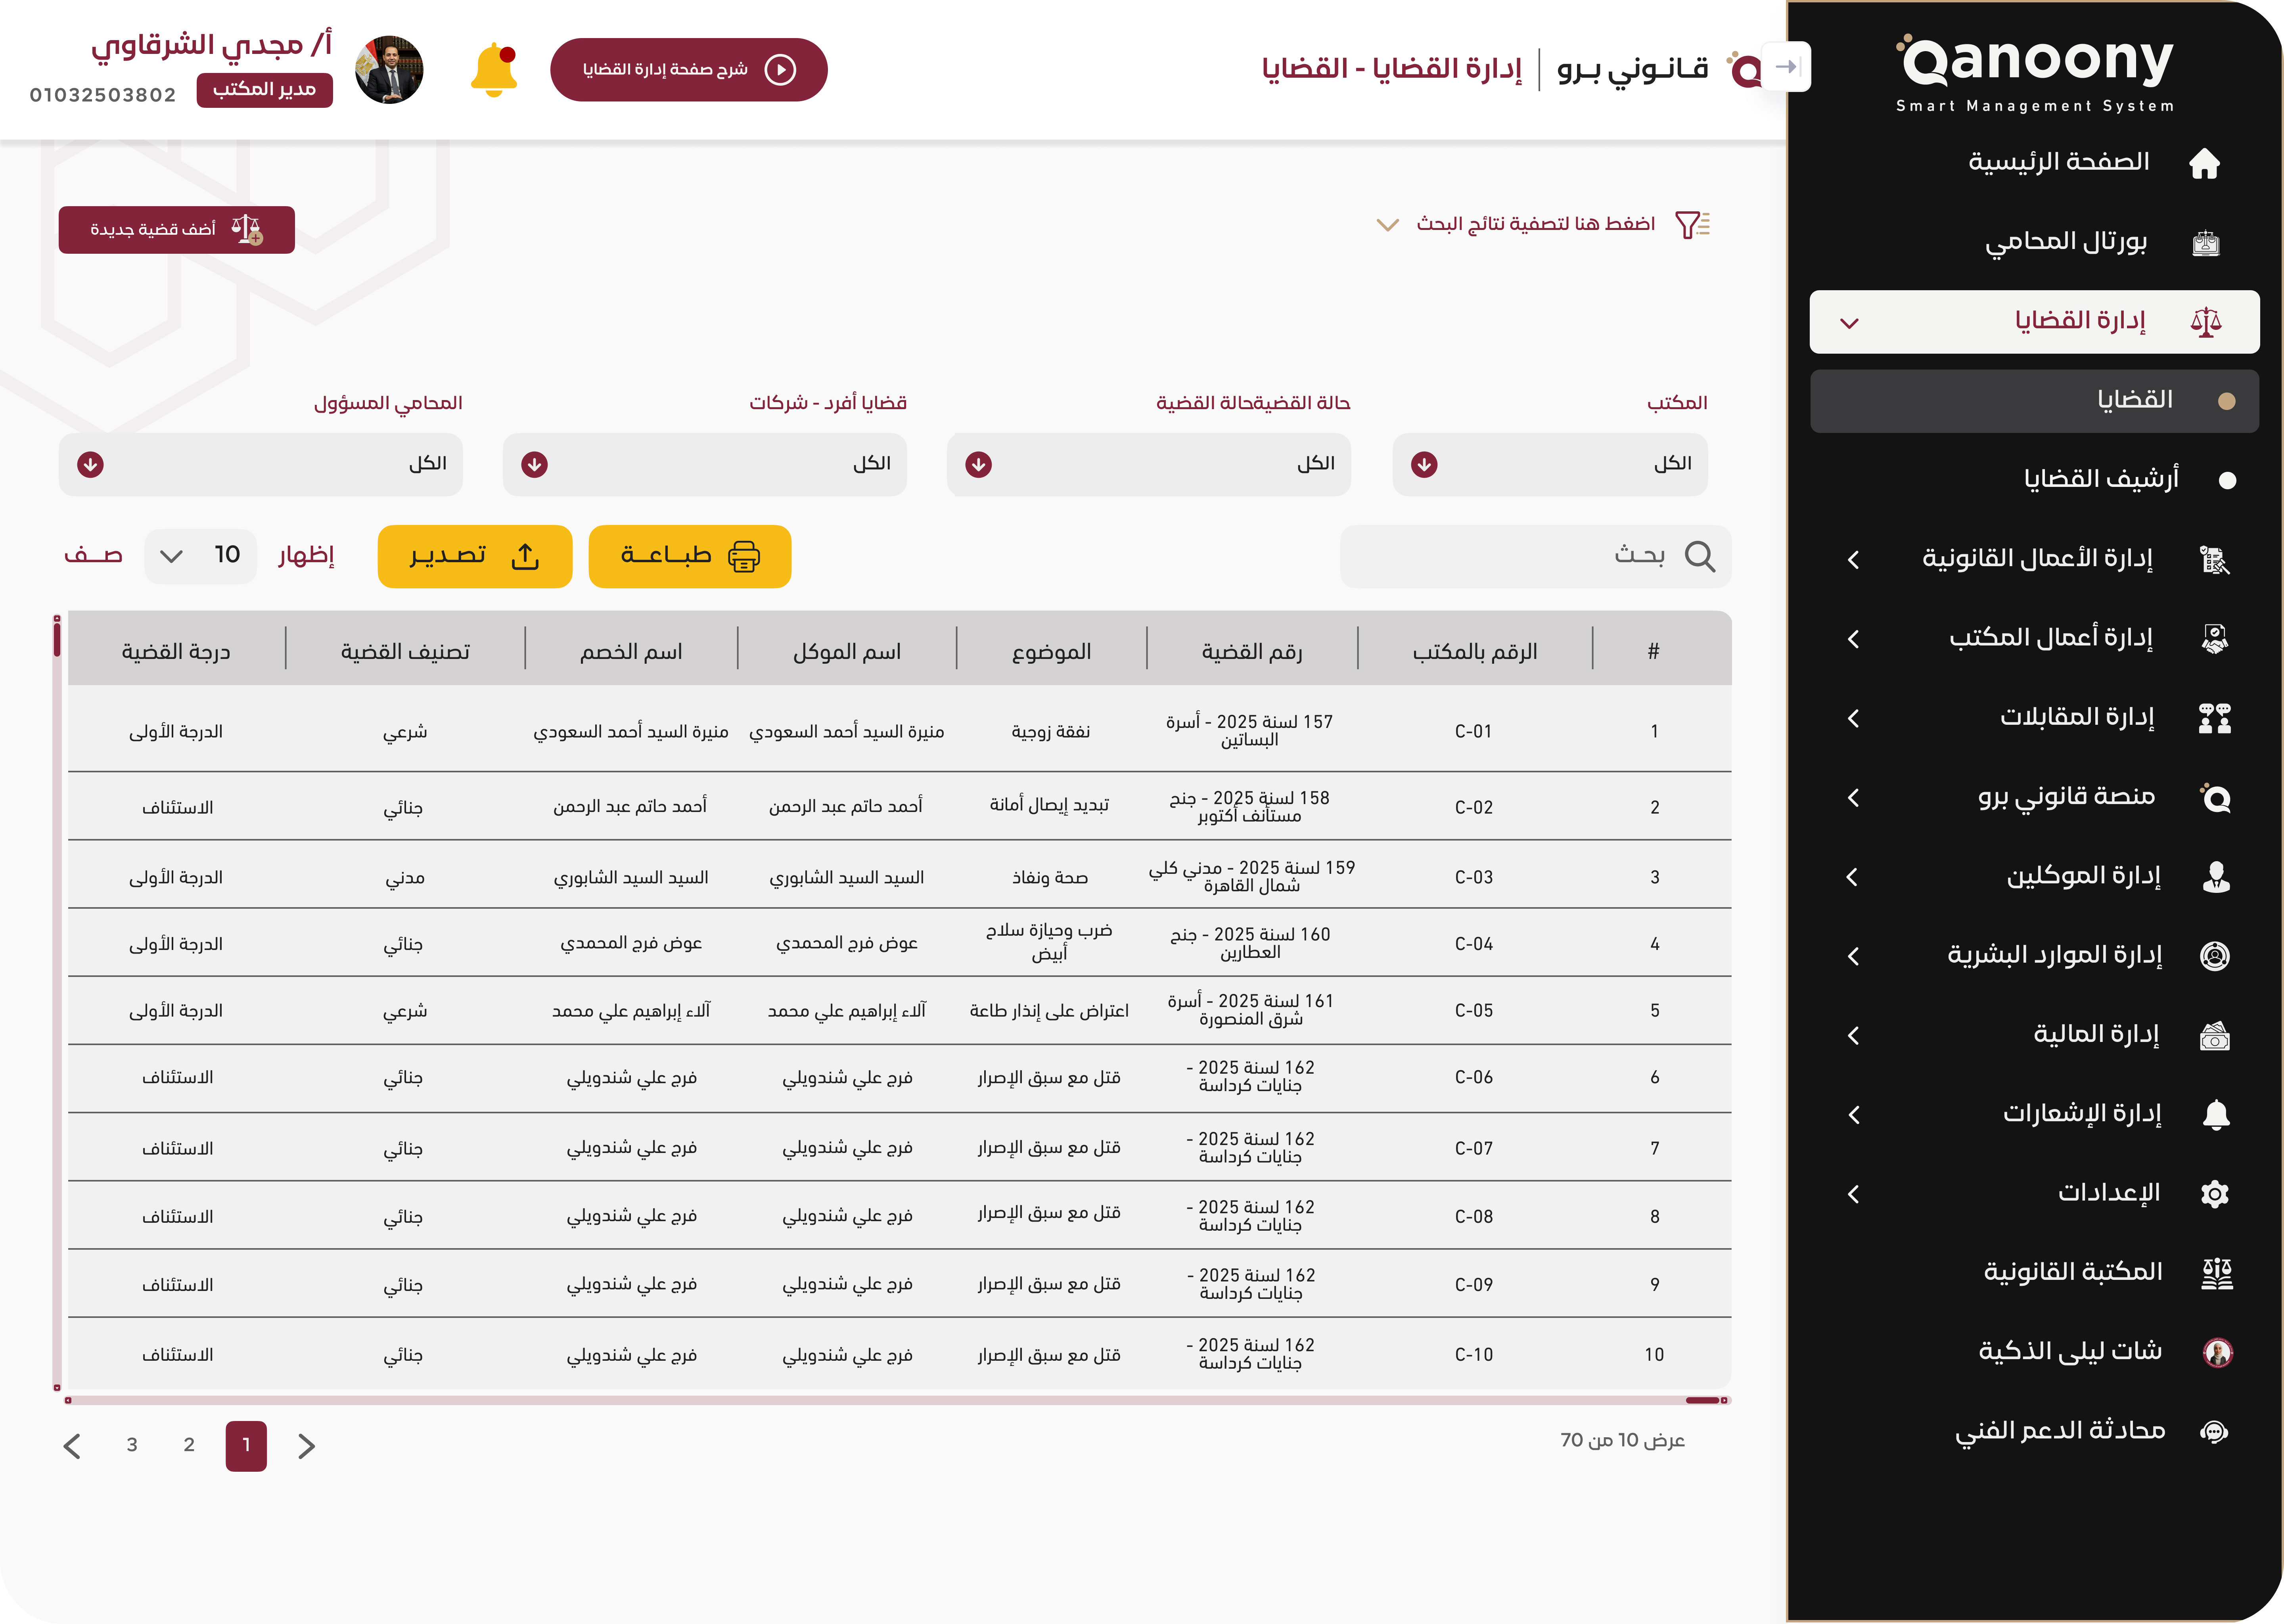Click the printer icon on the print button
The image size is (2284, 1624).
coord(744,557)
